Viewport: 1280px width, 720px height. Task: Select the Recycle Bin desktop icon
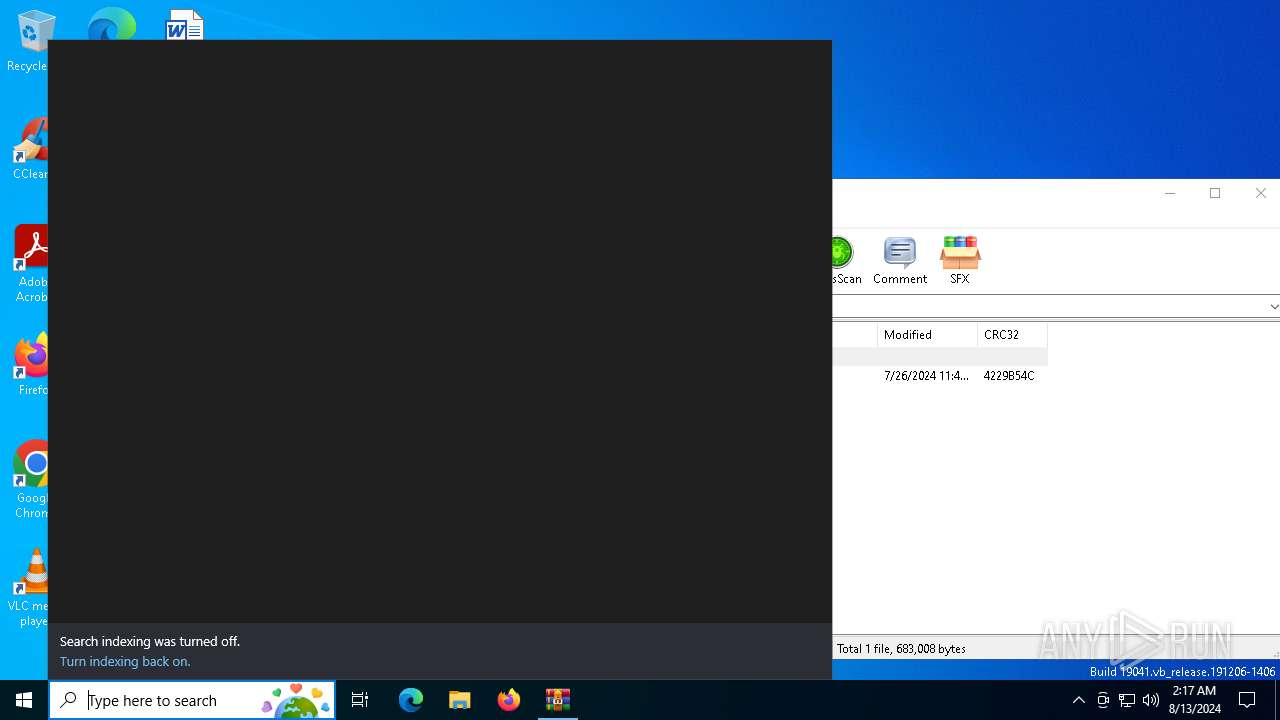coord(30,42)
